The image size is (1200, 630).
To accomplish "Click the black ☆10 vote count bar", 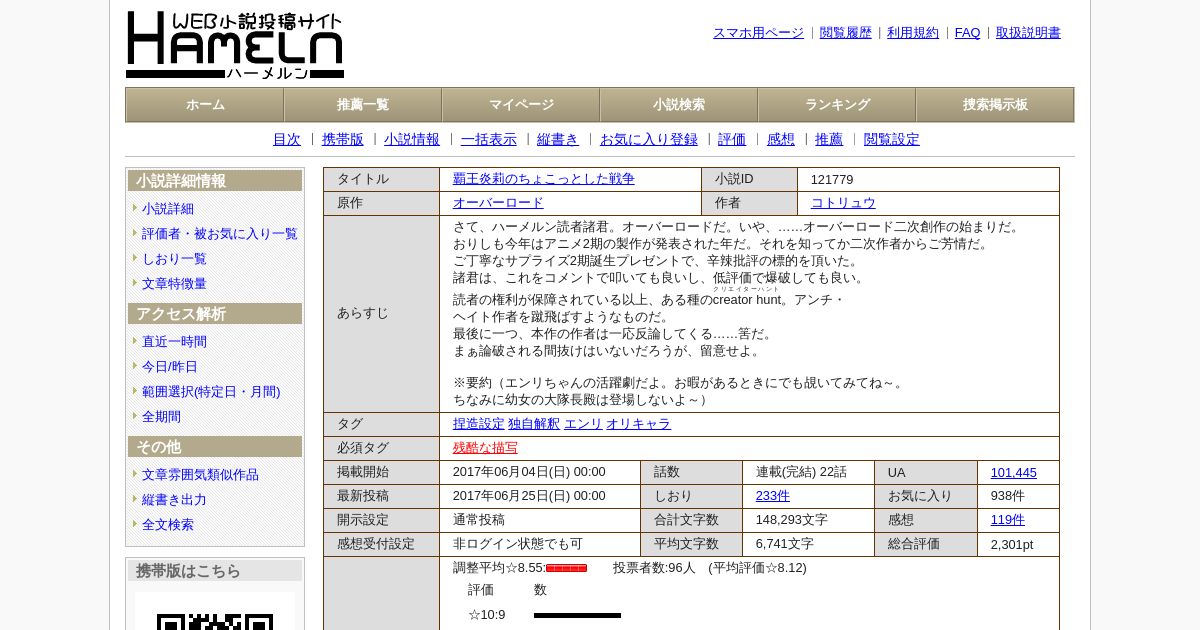I will coord(577,616).
